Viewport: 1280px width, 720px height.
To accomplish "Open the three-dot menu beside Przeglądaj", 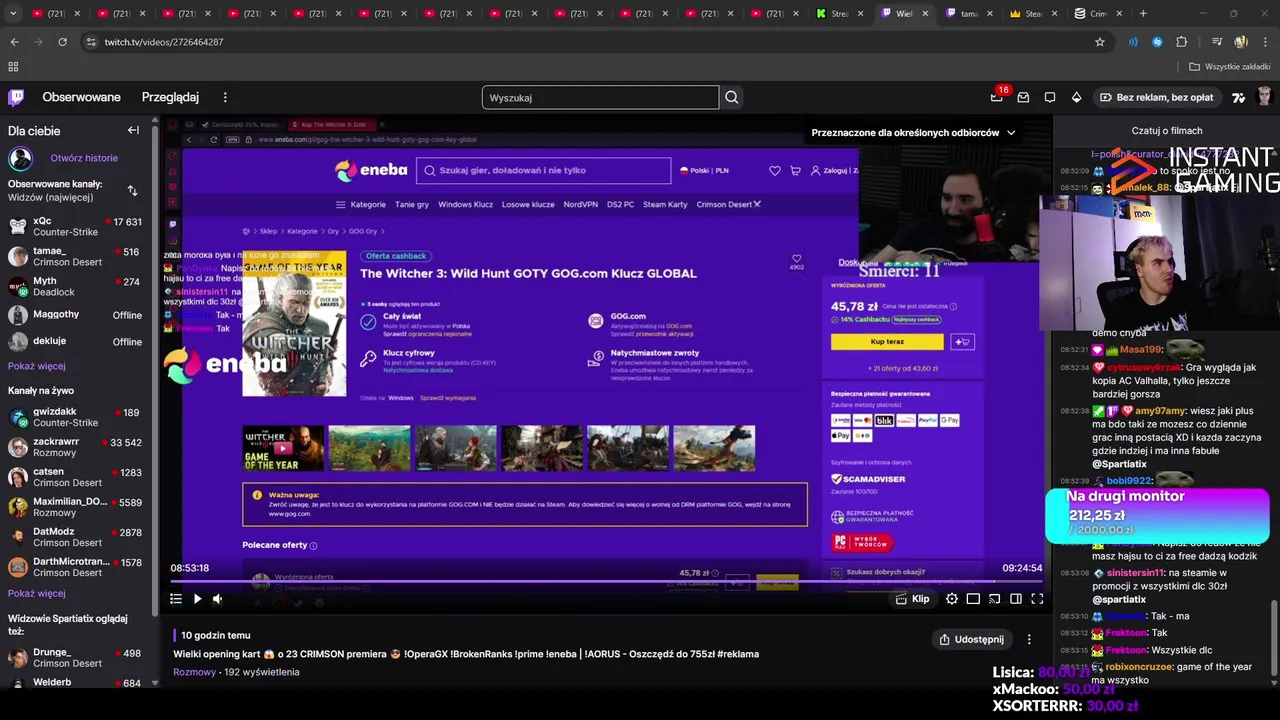I will (225, 97).
